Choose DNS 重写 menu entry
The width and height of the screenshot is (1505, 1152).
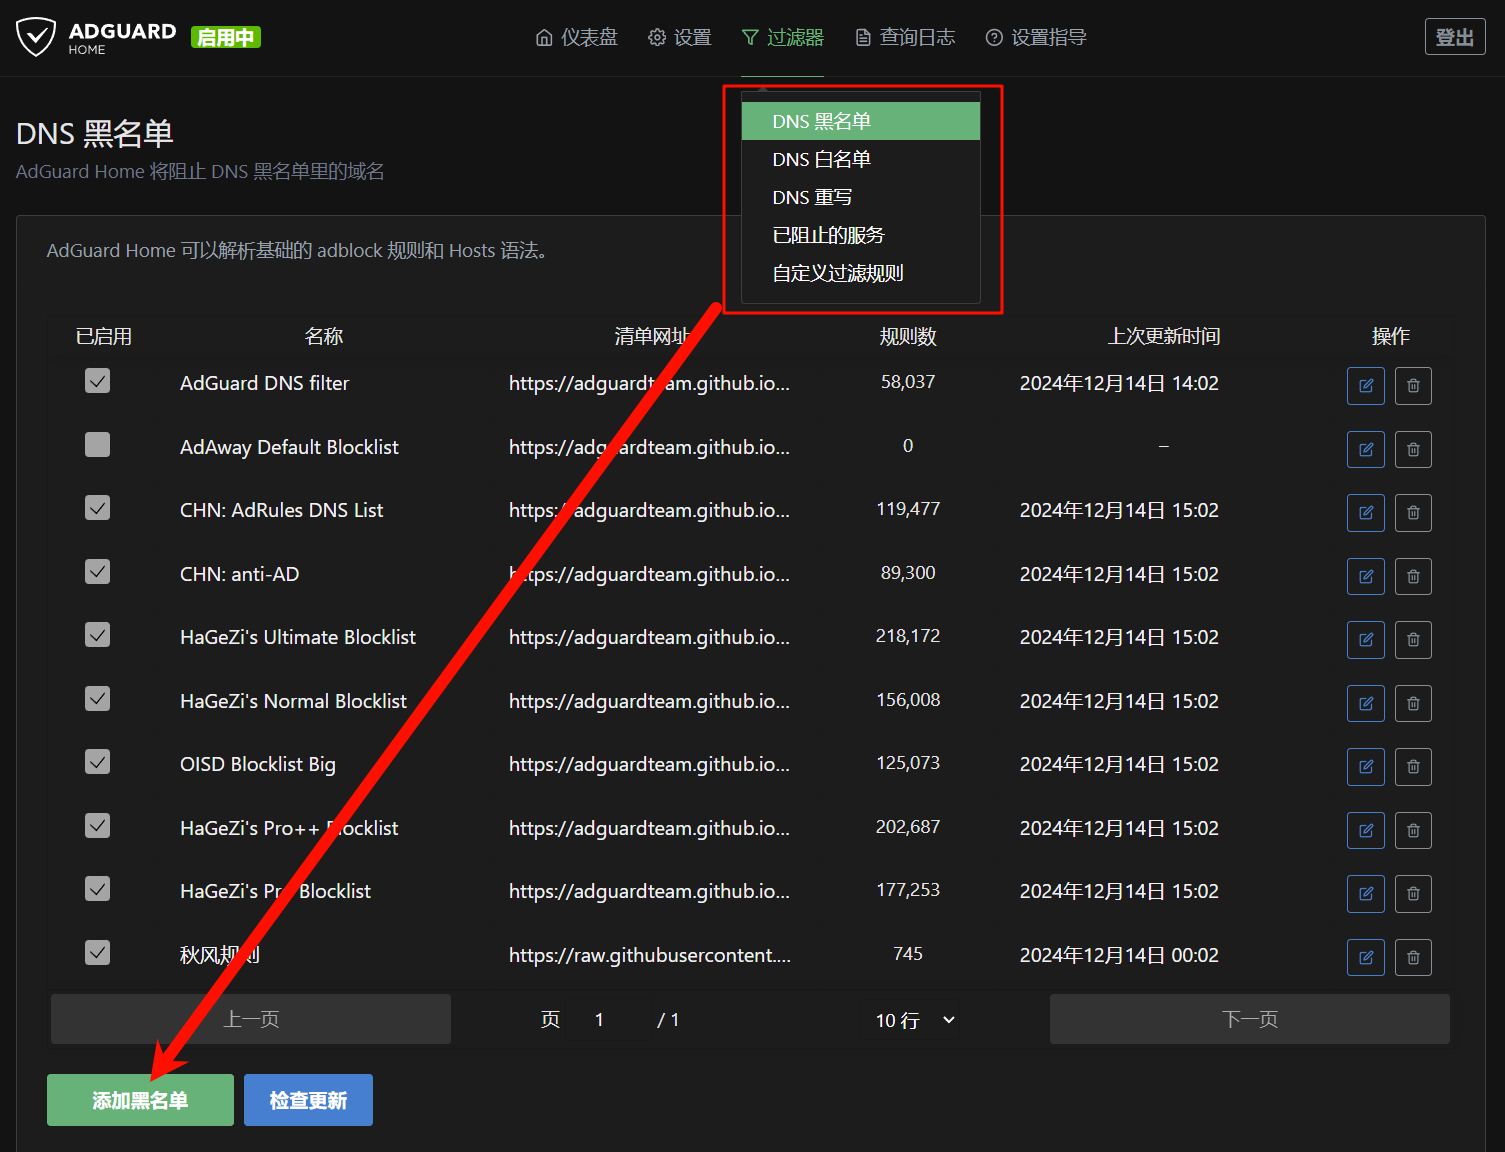coord(861,197)
